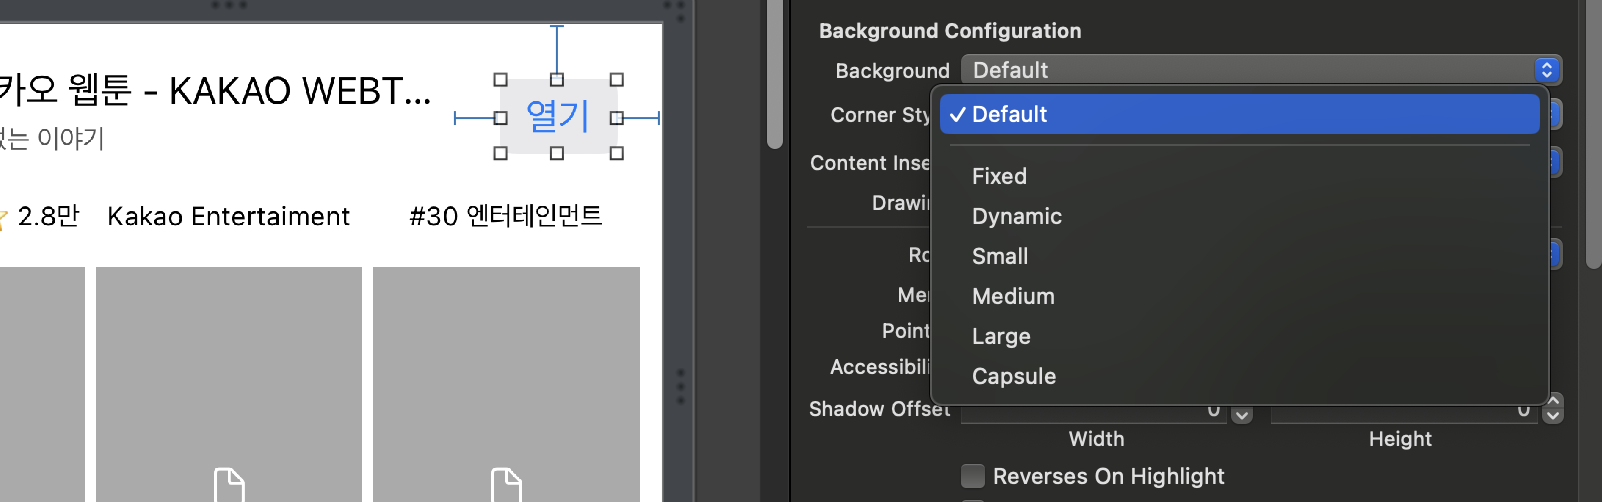Select the #30 엔터테인먼트 label
Viewport: 1602px width, 502px height.
506,216
